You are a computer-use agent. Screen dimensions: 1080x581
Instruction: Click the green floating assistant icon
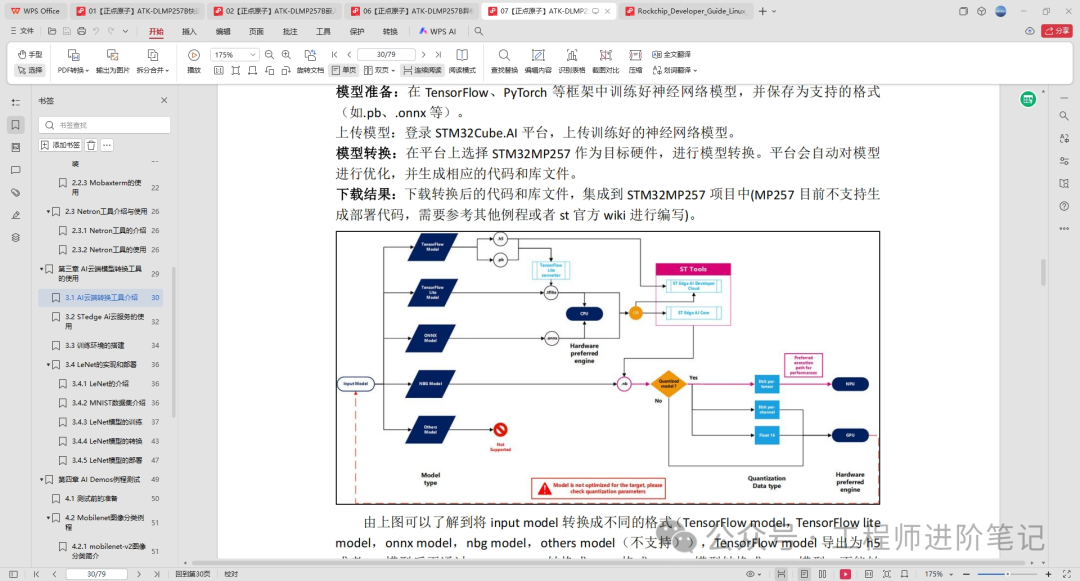click(1028, 100)
